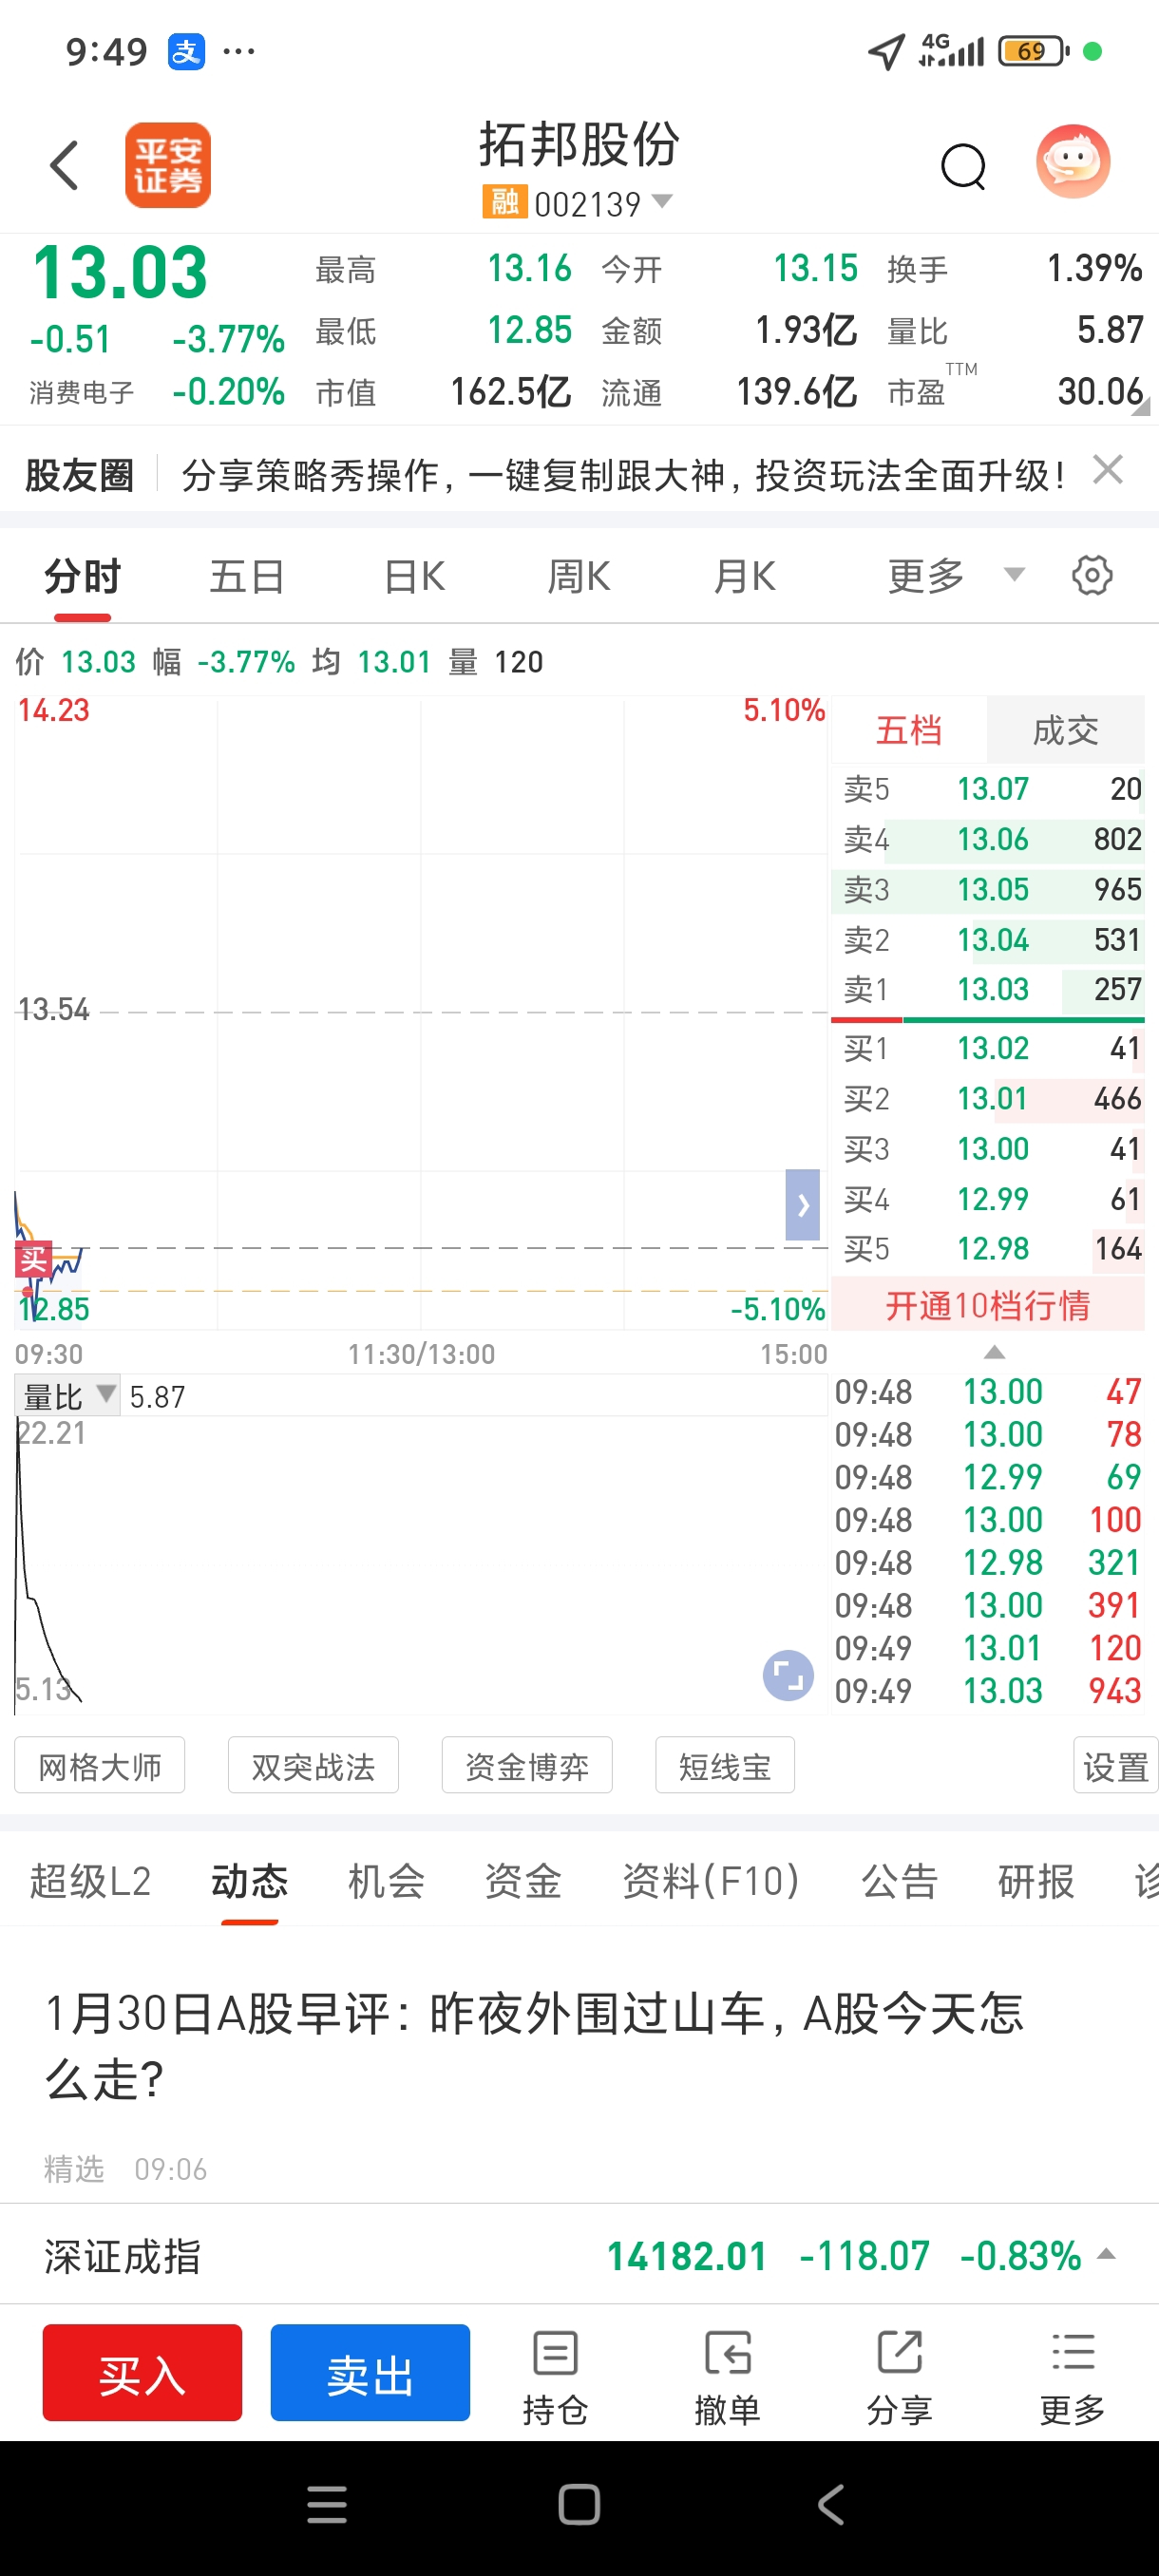Image resolution: width=1159 pixels, height=2576 pixels.
Task: Open the 资金 tab
Action: 523,1881
